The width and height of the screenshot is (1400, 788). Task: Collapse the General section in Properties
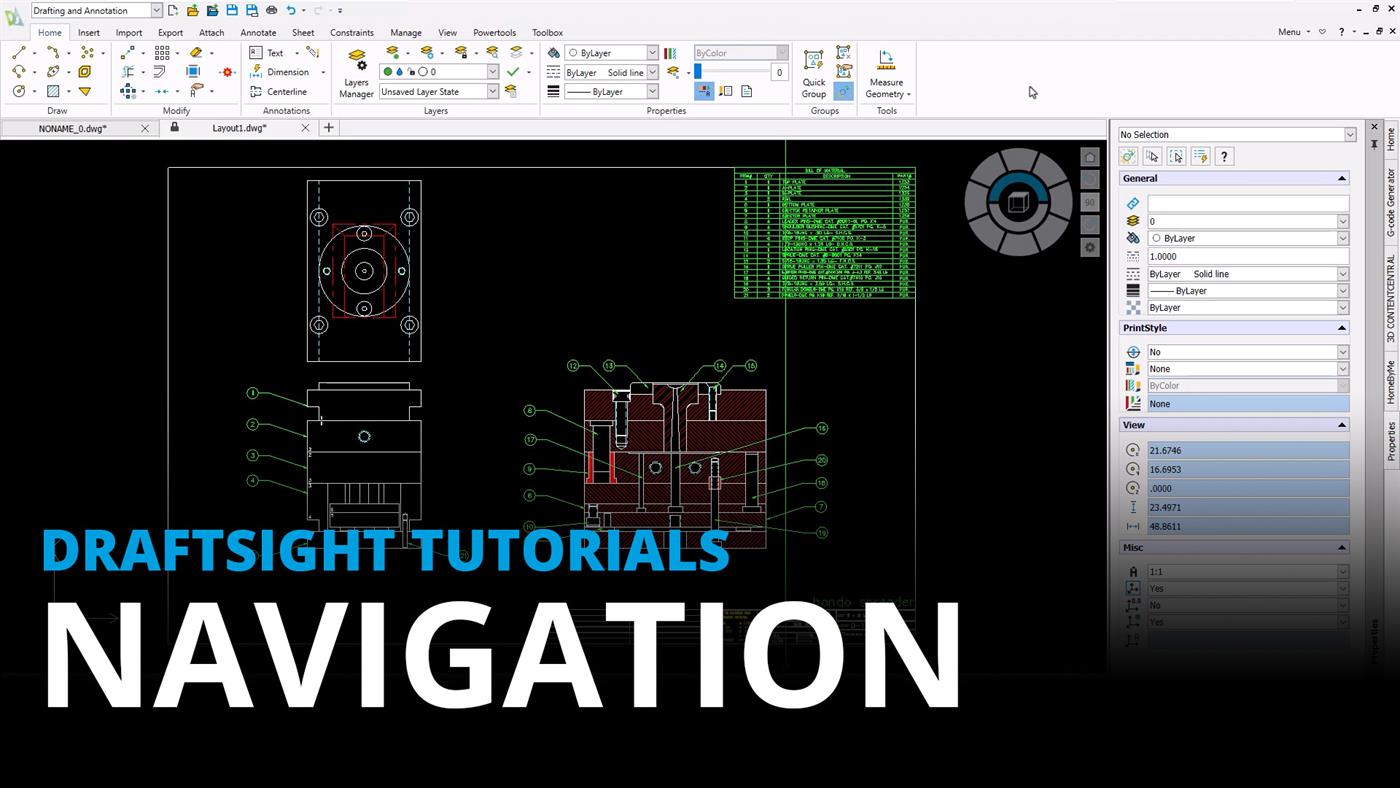(1341, 177)
